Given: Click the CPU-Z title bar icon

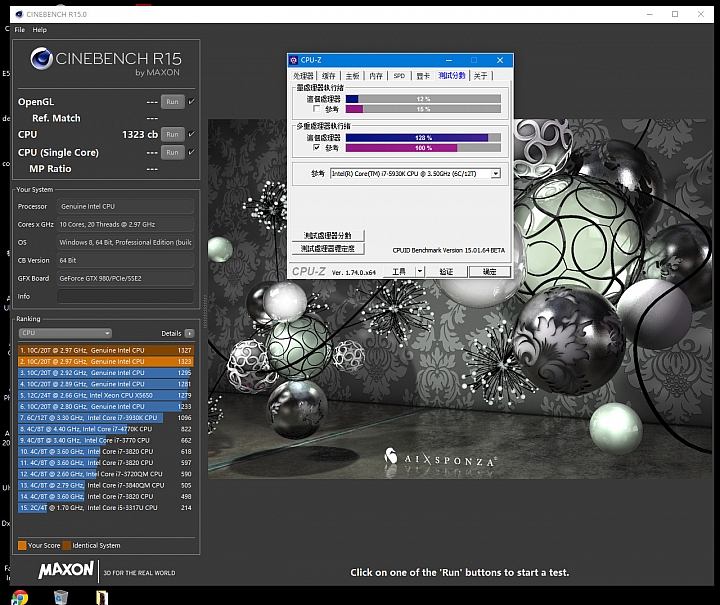Looking at the screenshot, I should [293, 60].
